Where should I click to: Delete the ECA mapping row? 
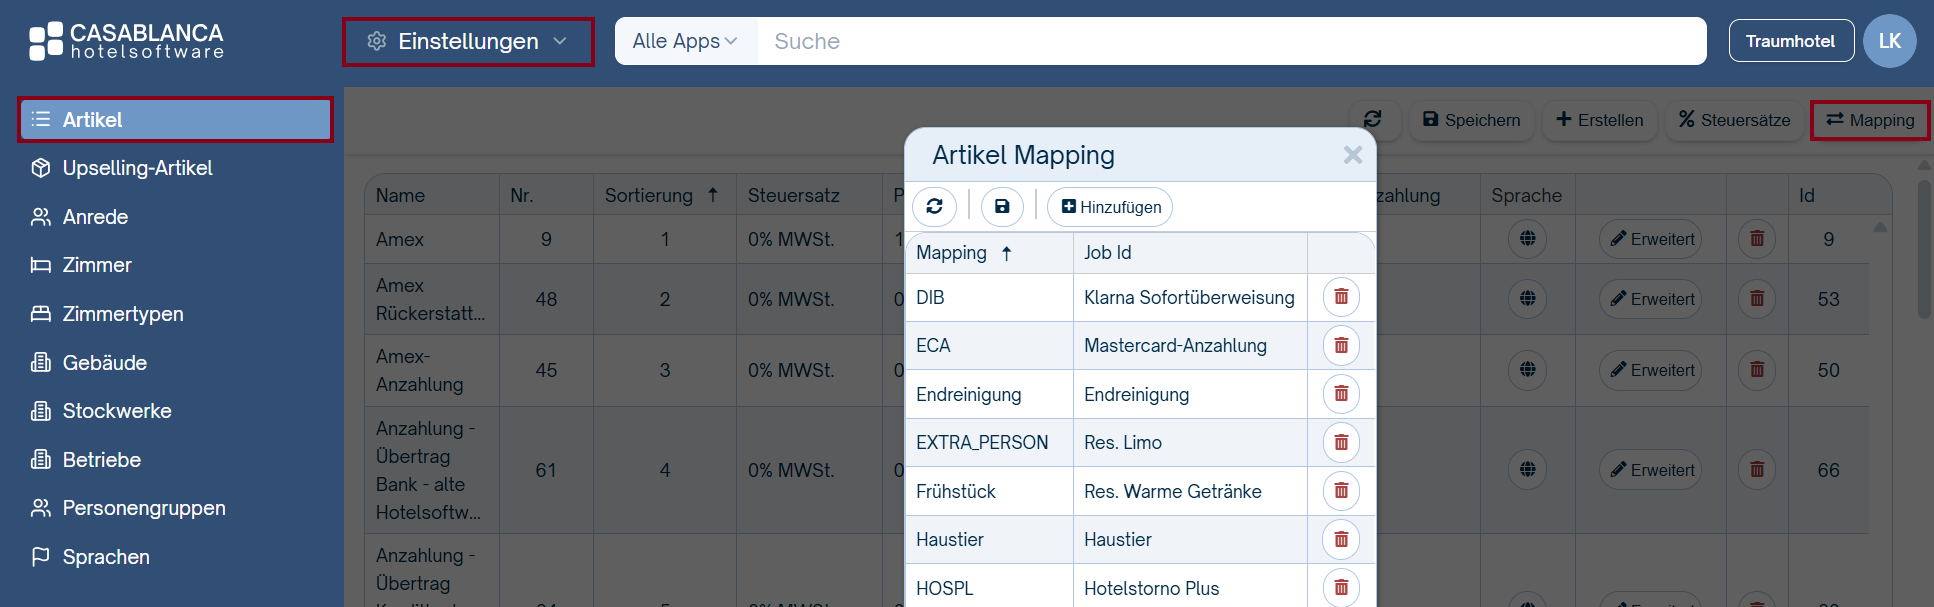(x=1341, y=346)
